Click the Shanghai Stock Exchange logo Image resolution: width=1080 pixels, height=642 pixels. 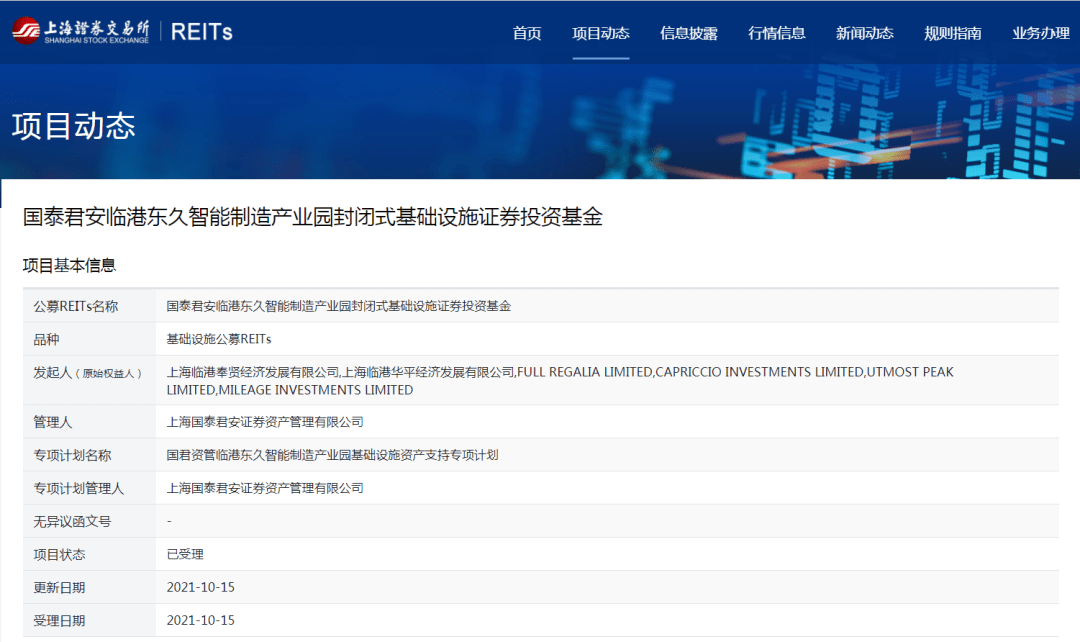(81, 31)
